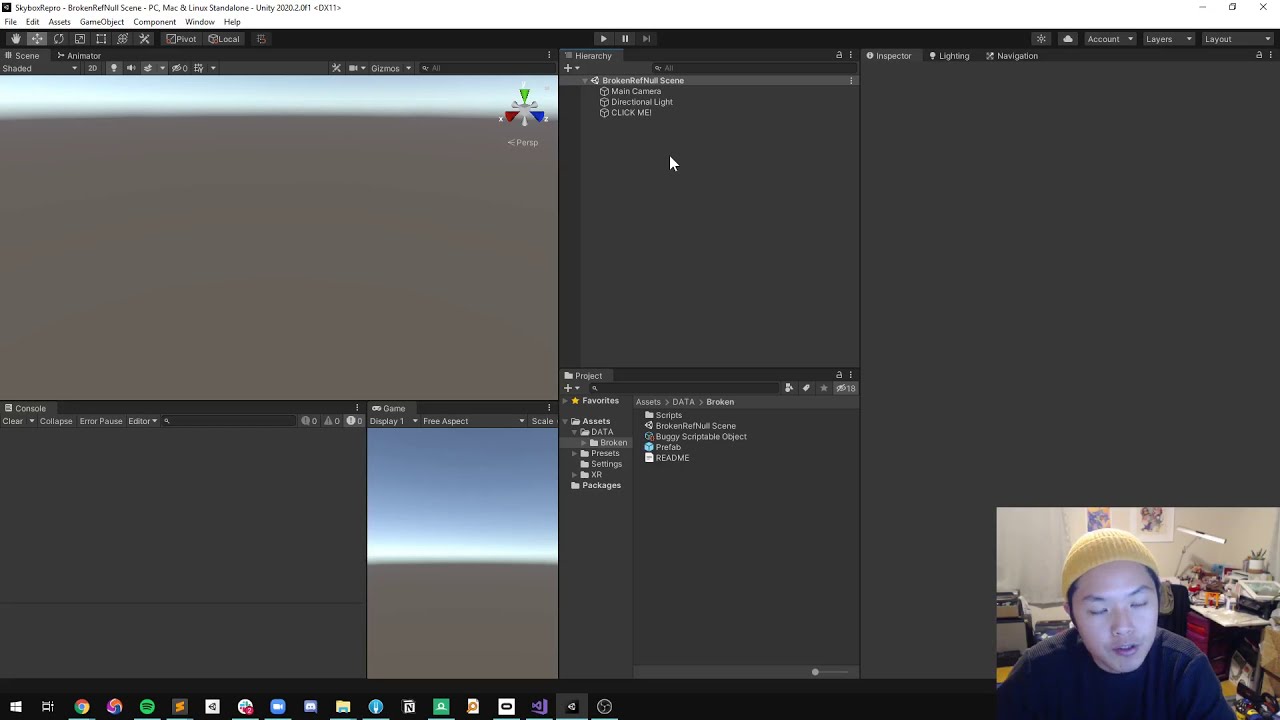Viewport: 1280px width, 720px height.
Task: Select the Move tool in the toolbar
Action: pos(37,38)
